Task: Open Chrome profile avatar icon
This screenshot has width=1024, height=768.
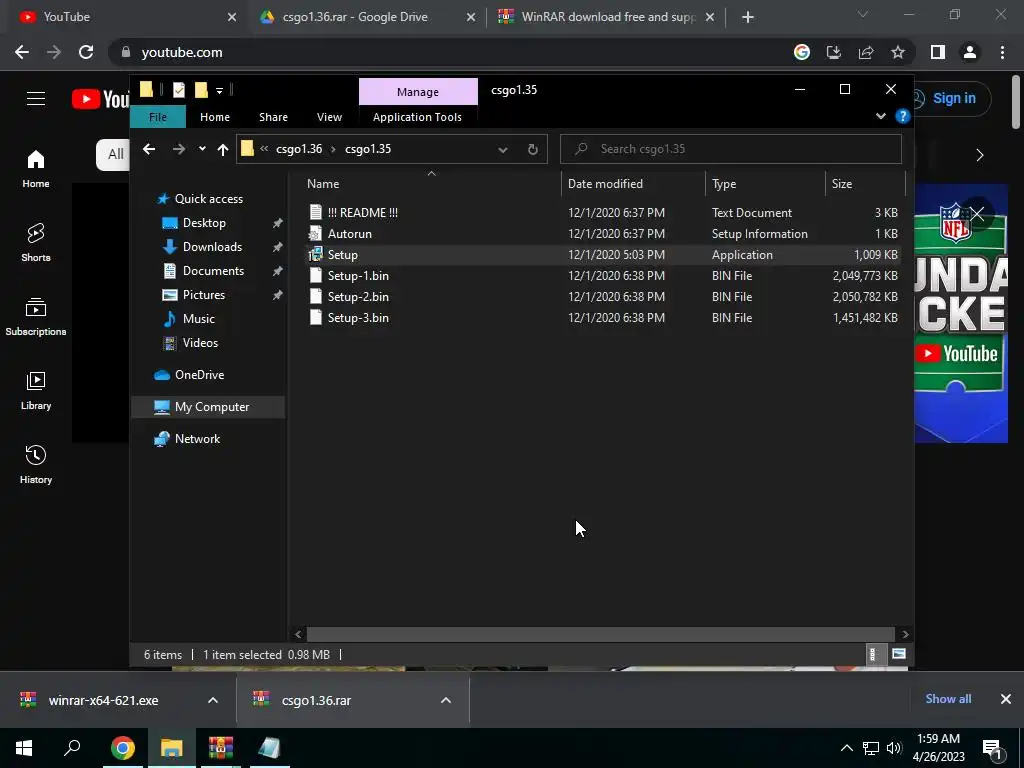Action: (x=970, y=52)
